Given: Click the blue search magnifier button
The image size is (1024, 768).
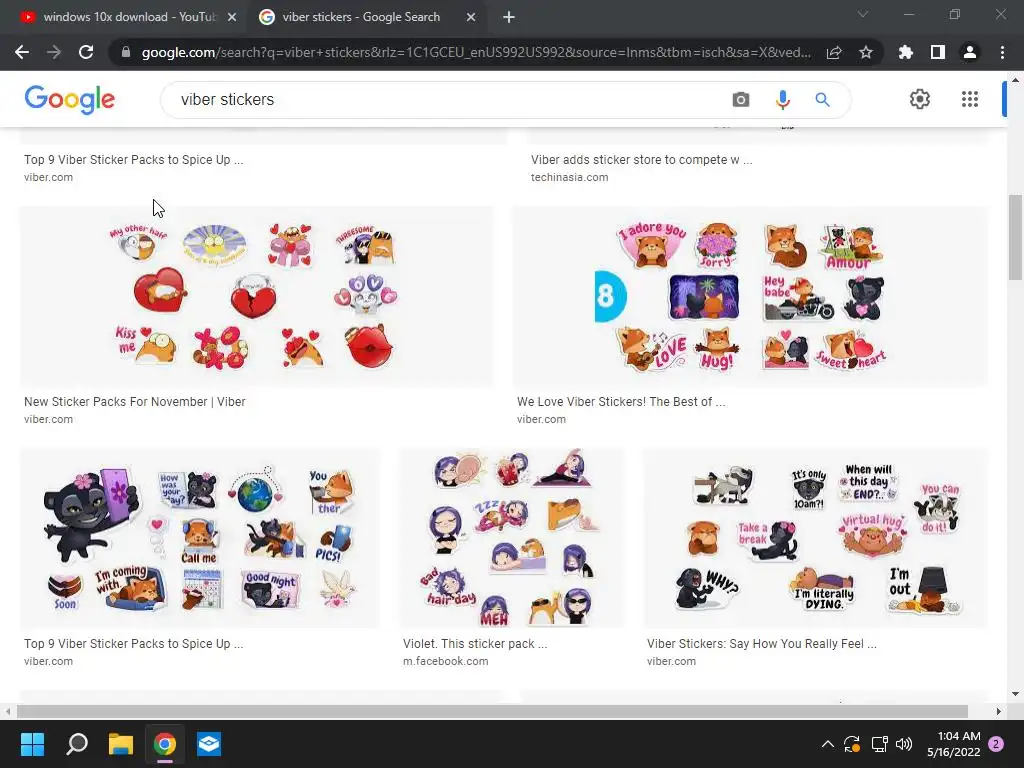Looking at the screenshot, I should [822, 99].
